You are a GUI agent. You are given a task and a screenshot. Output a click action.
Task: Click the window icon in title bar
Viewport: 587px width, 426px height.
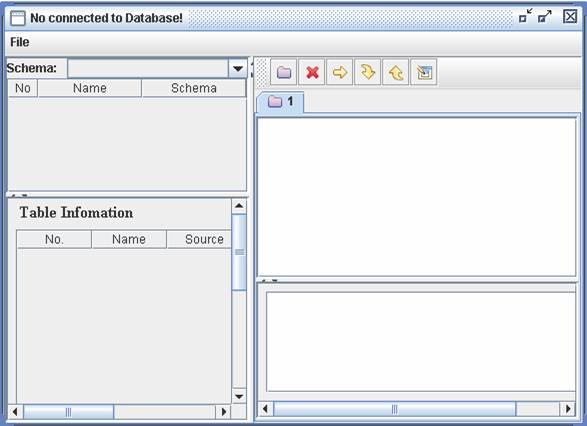pos(18,18)
